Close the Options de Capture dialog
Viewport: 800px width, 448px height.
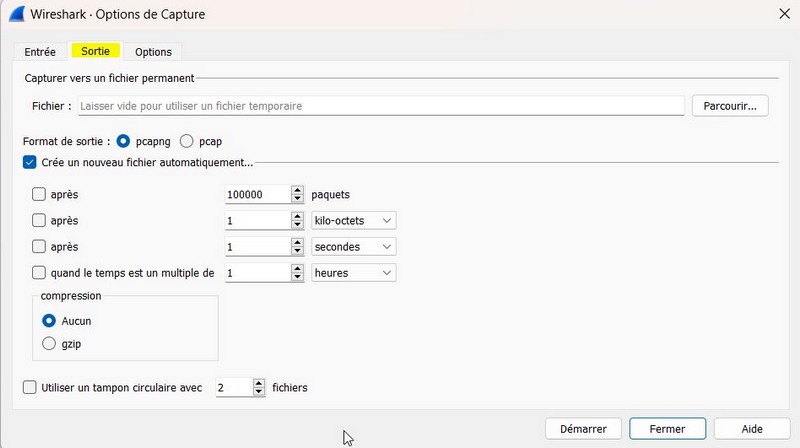coord(781,13)
